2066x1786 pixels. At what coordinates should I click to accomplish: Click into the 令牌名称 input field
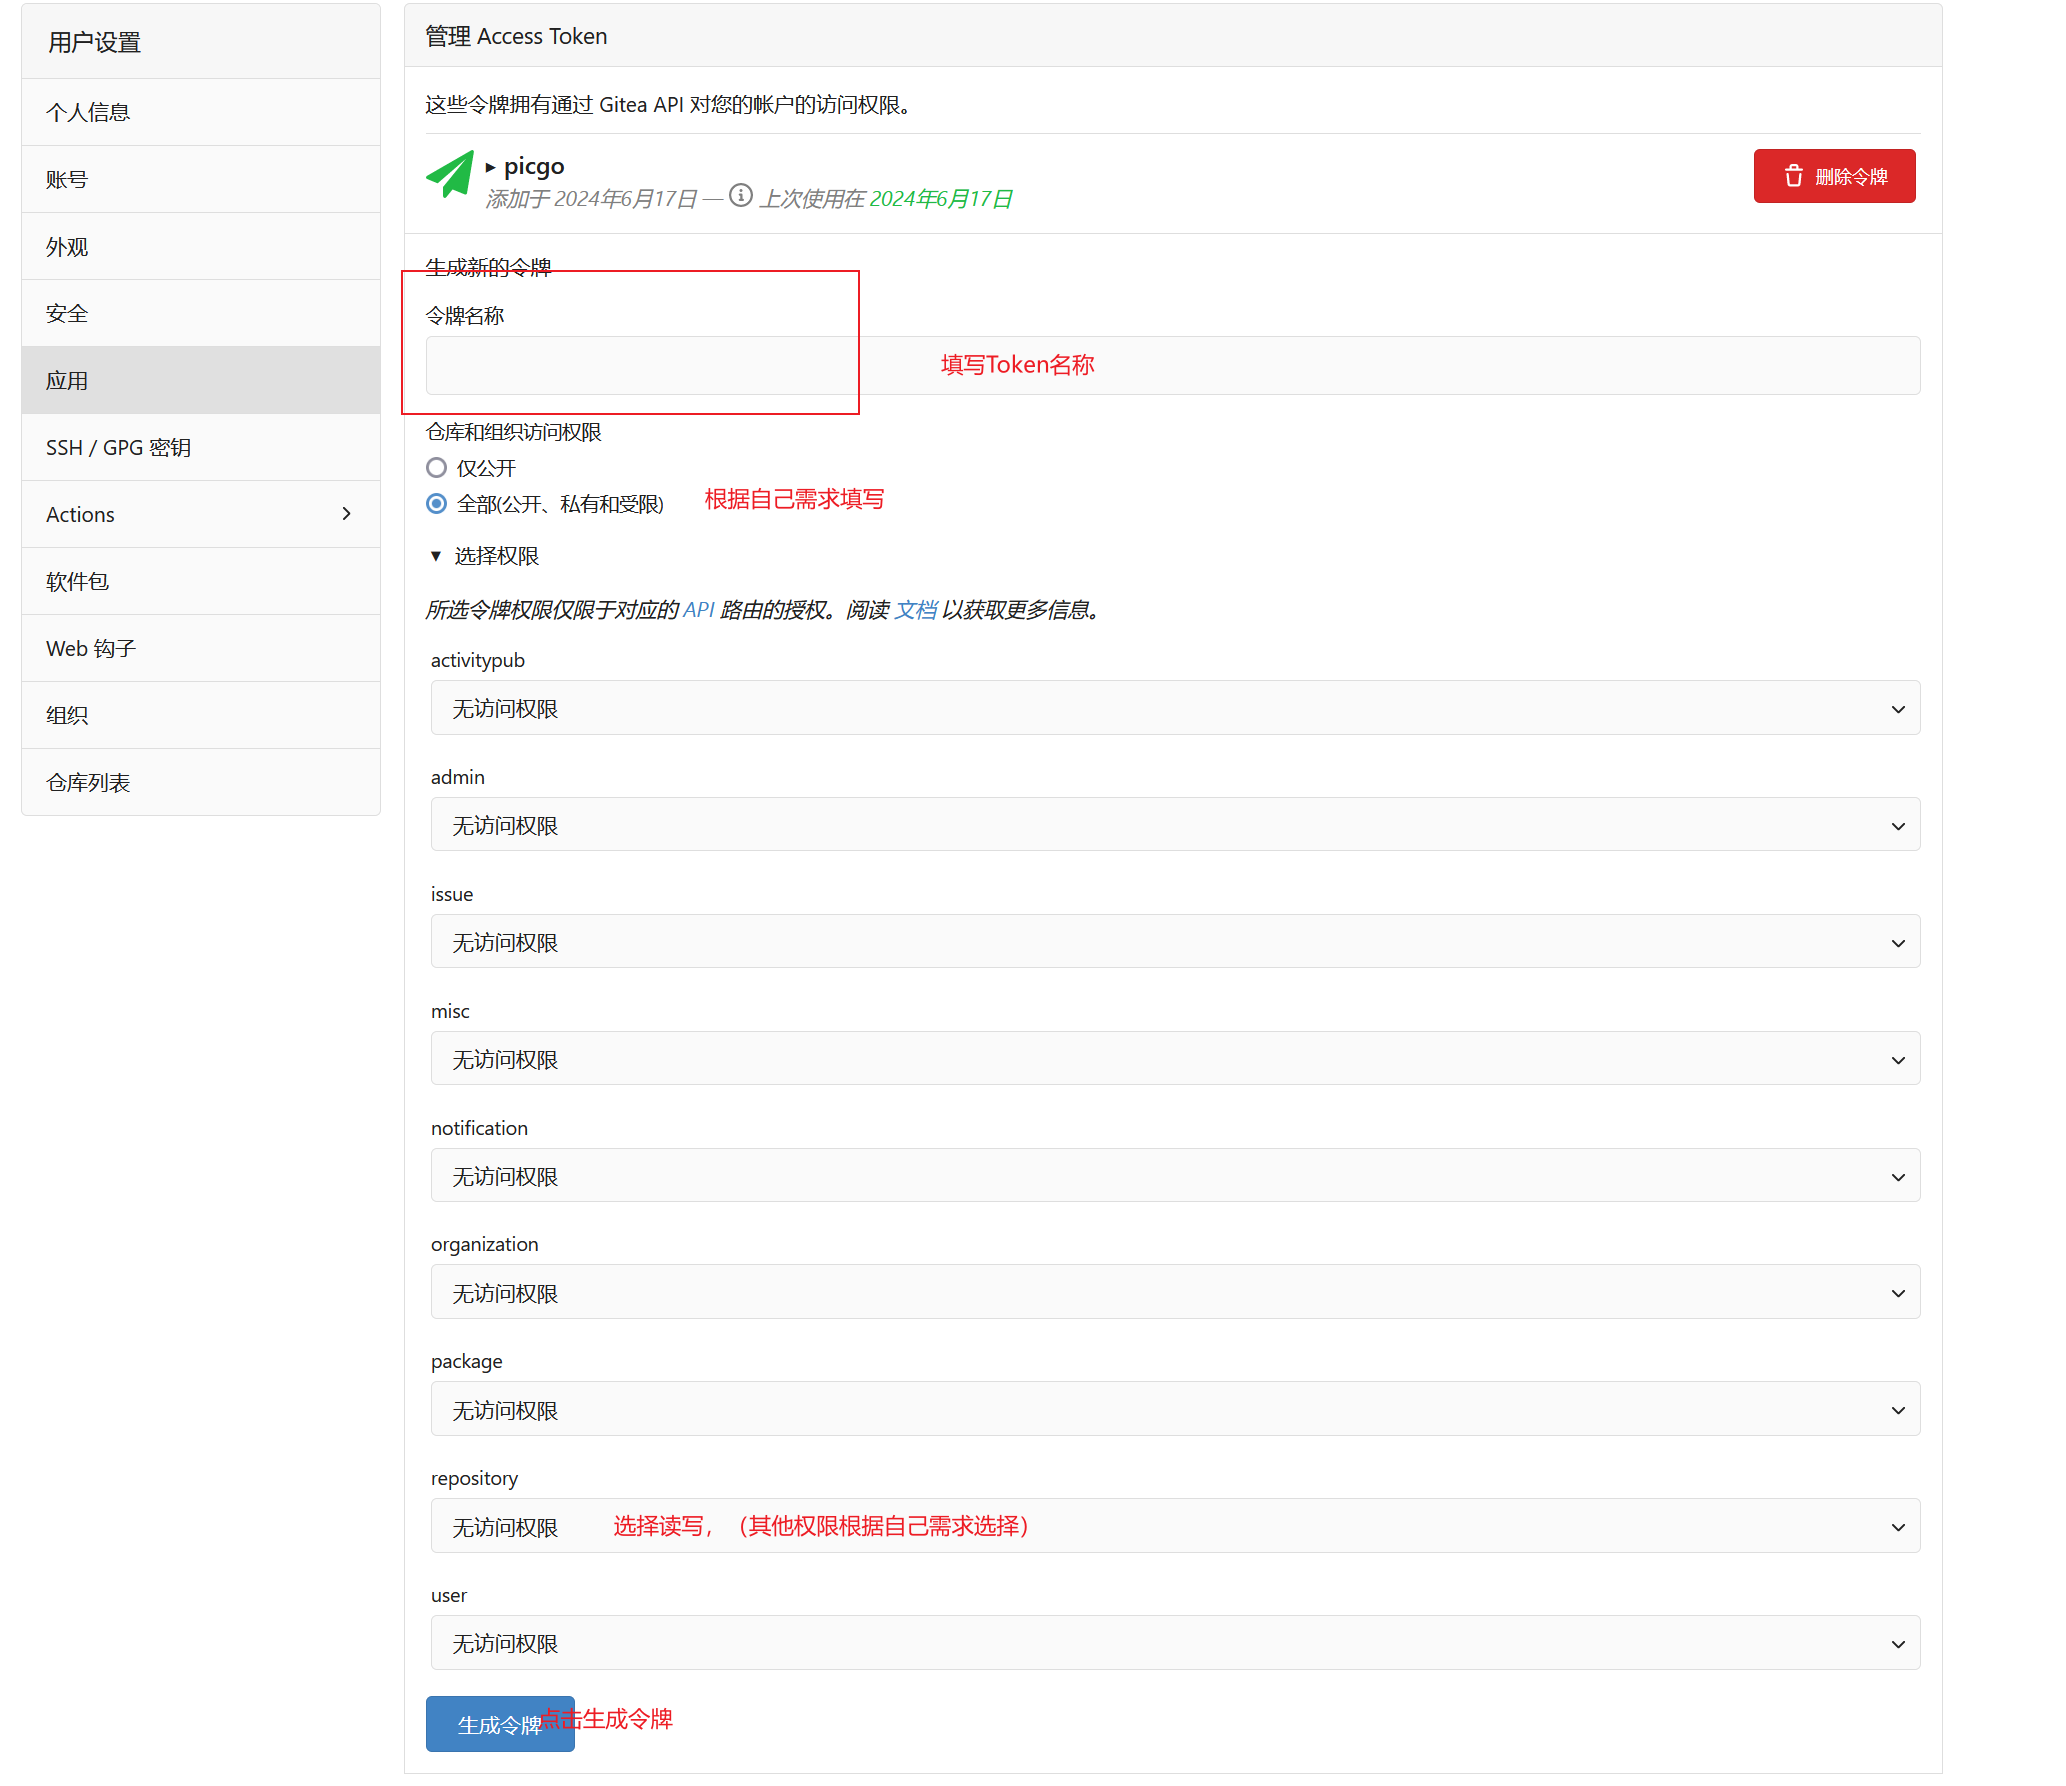coord(1172,366)
